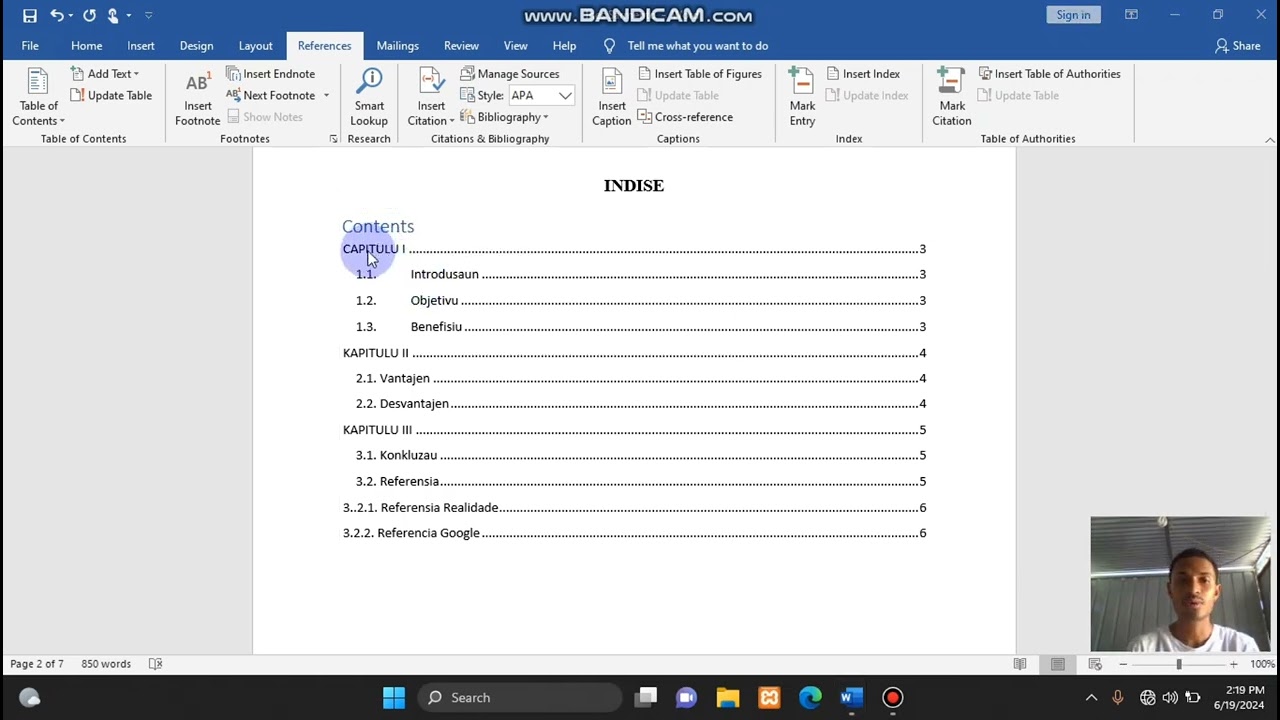The image size is (1280, 720).
Task: Click the Page 2 of 7 indicator
Action: 37,664
